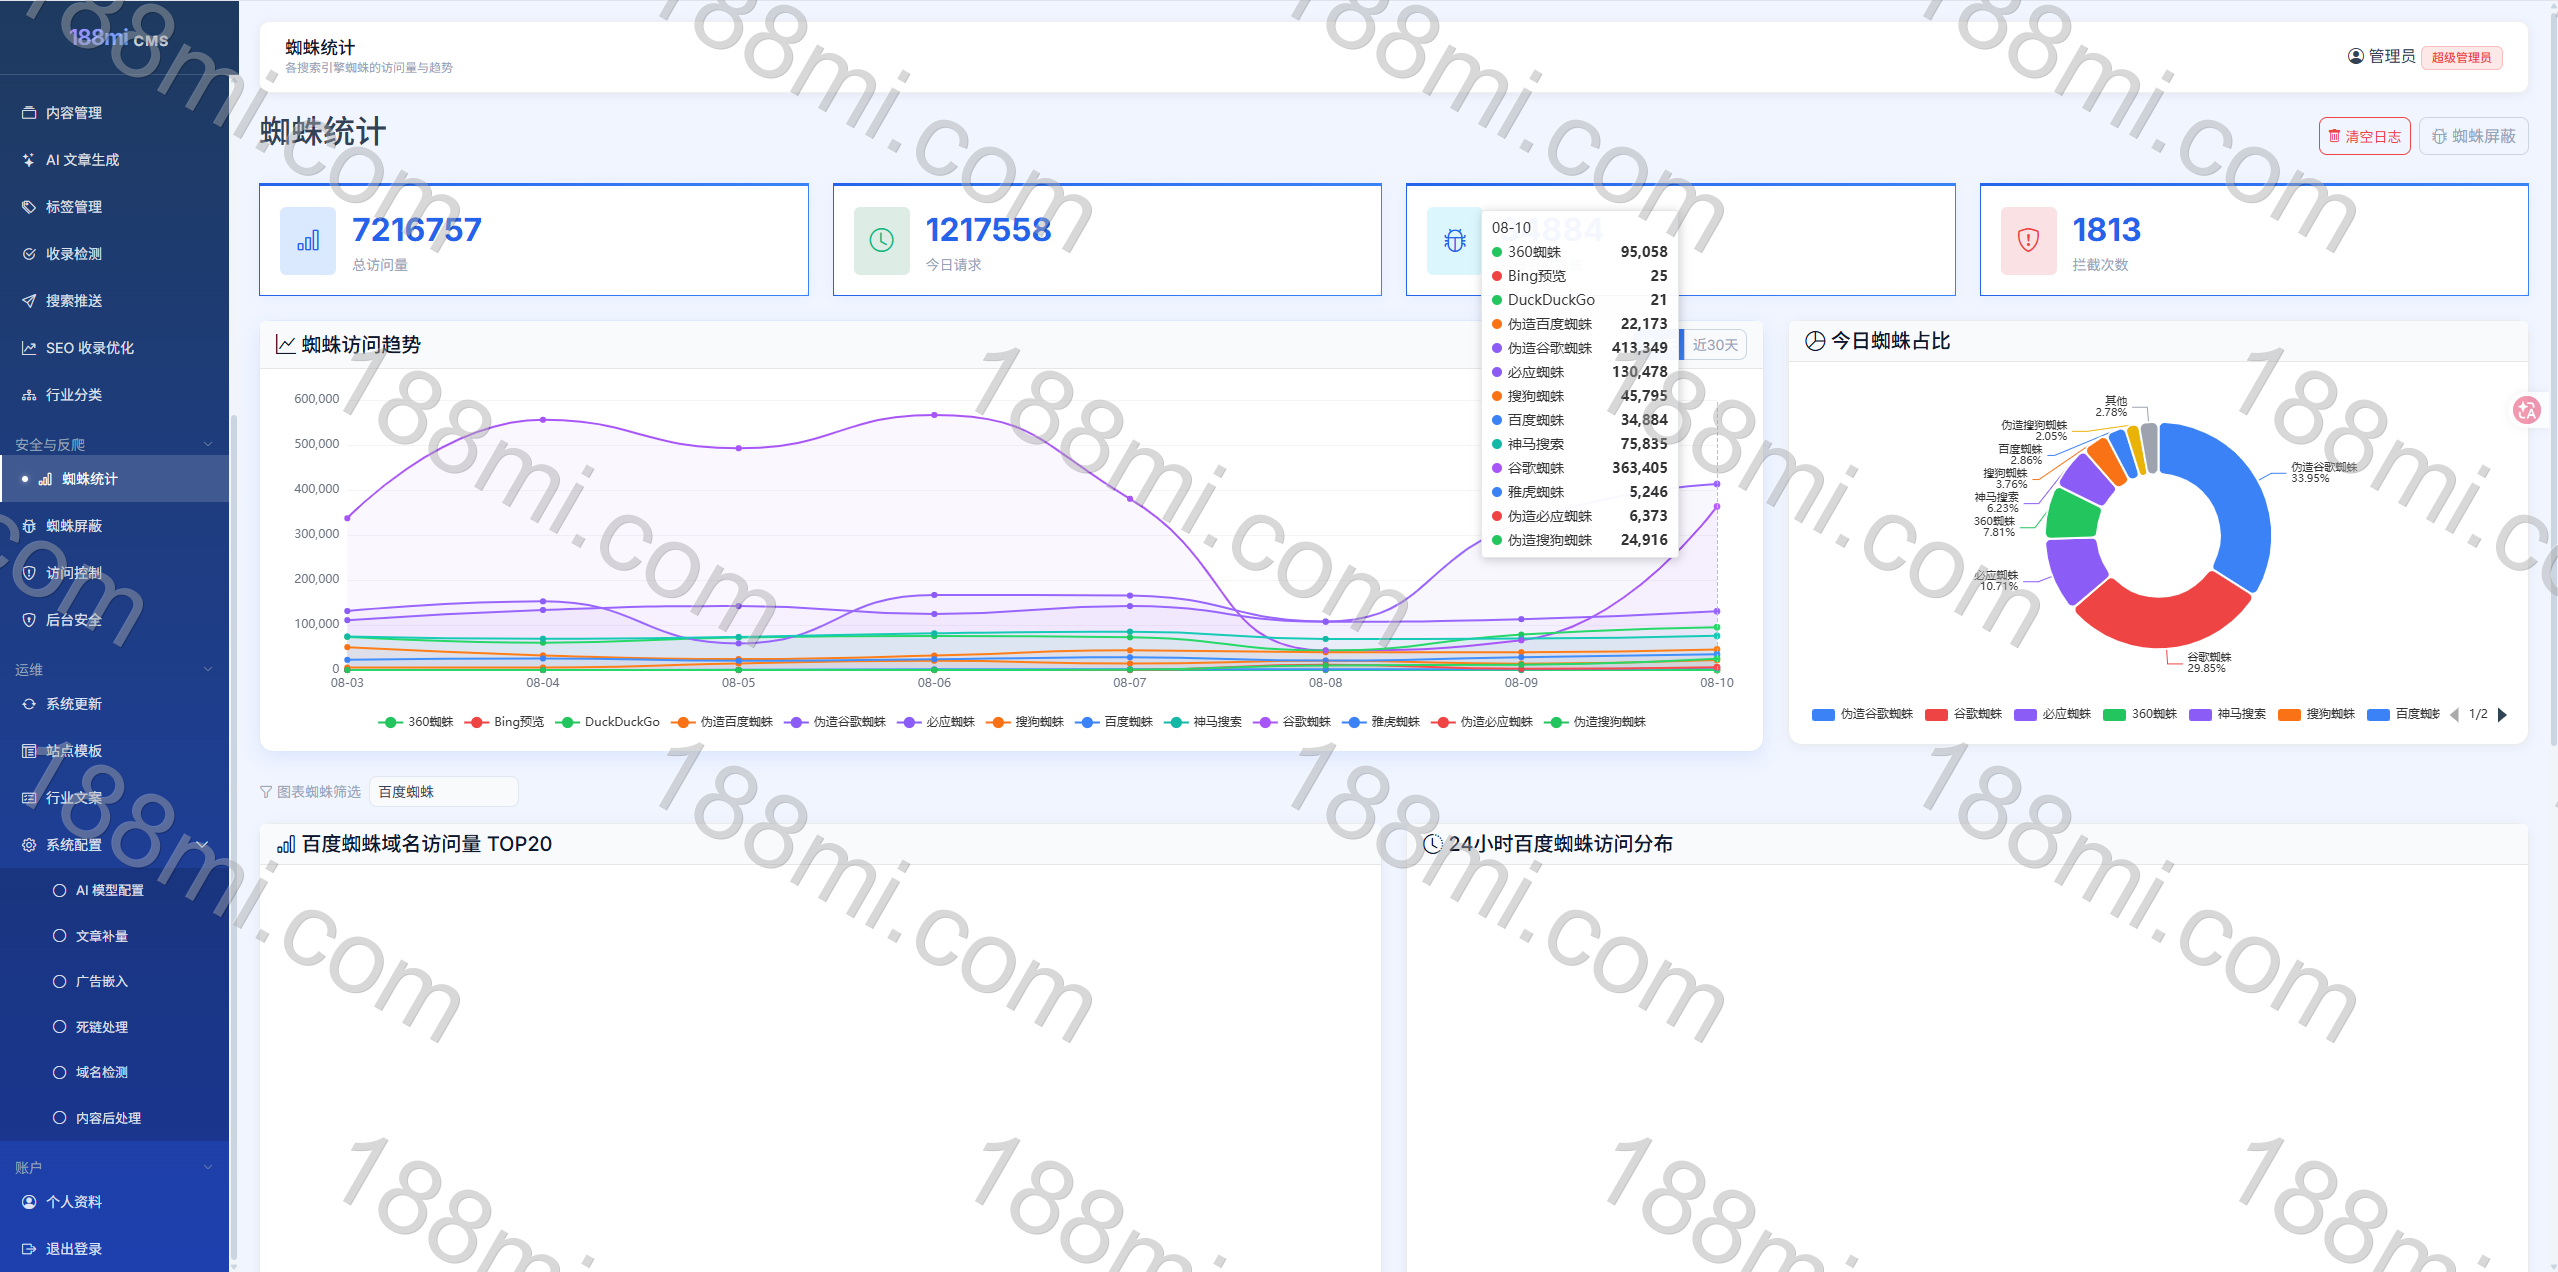Select the refresh icon beside 系统更新
Viewport: 2558px width, 1272px height.
[29, 704]
